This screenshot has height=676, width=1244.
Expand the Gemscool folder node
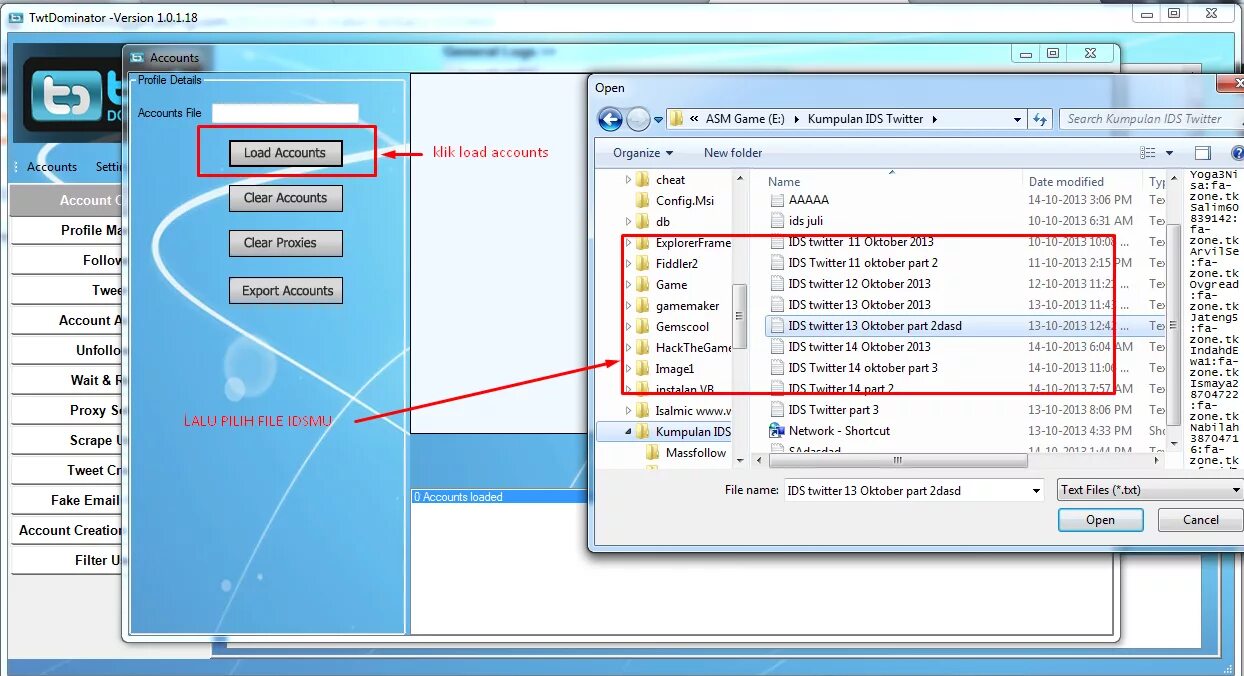click(628, 327)
